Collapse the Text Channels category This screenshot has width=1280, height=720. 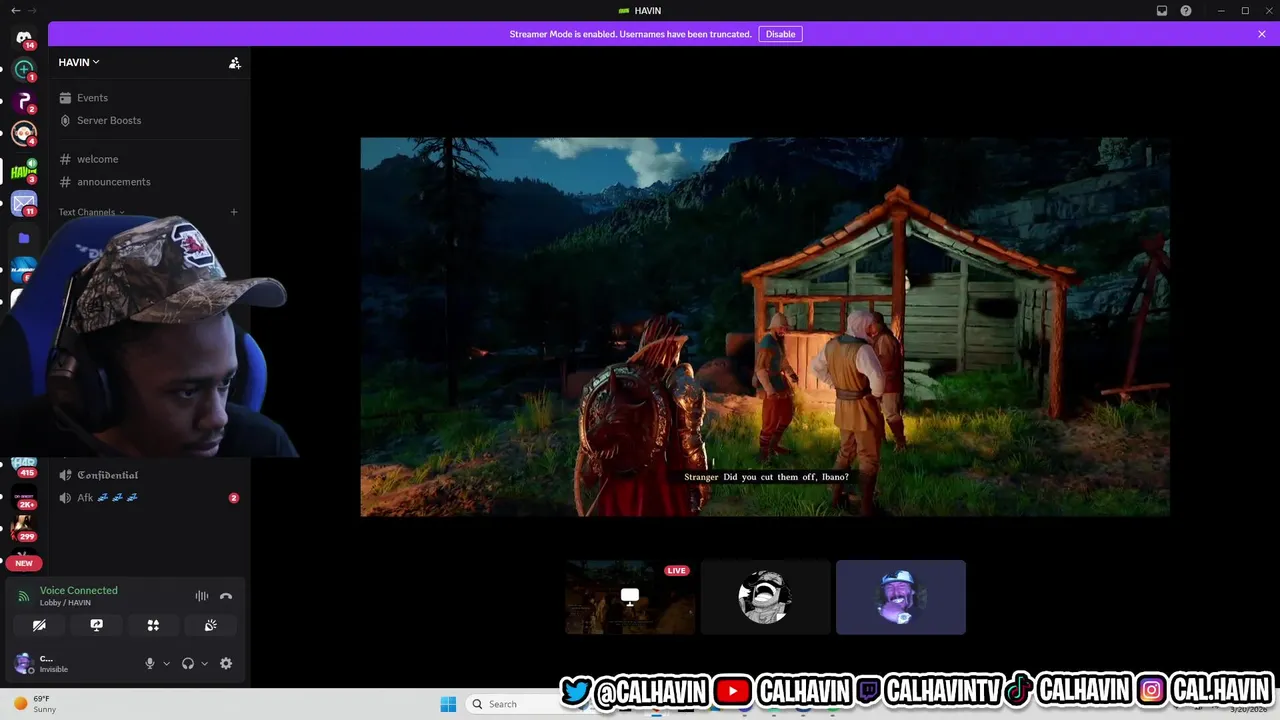91,212
